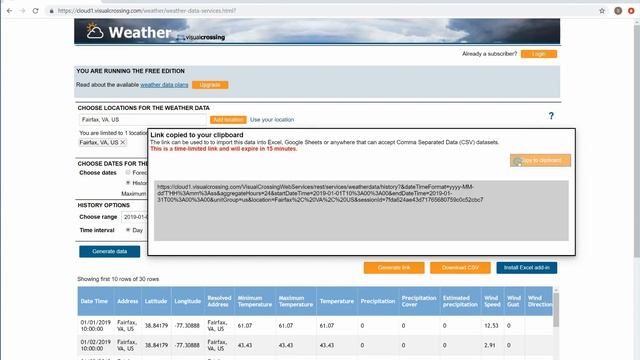Click the Weather Visual Crossing logo
The width and height of the screenshot is (640, 360).
[155, 32]
